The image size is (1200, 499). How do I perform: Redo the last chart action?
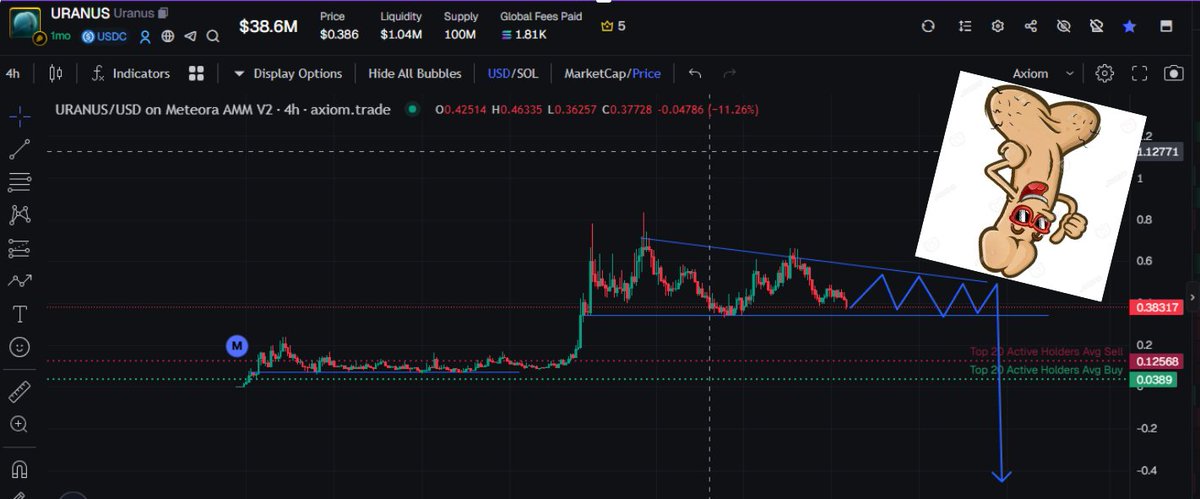pyautogui.click(x=730, y=73)
